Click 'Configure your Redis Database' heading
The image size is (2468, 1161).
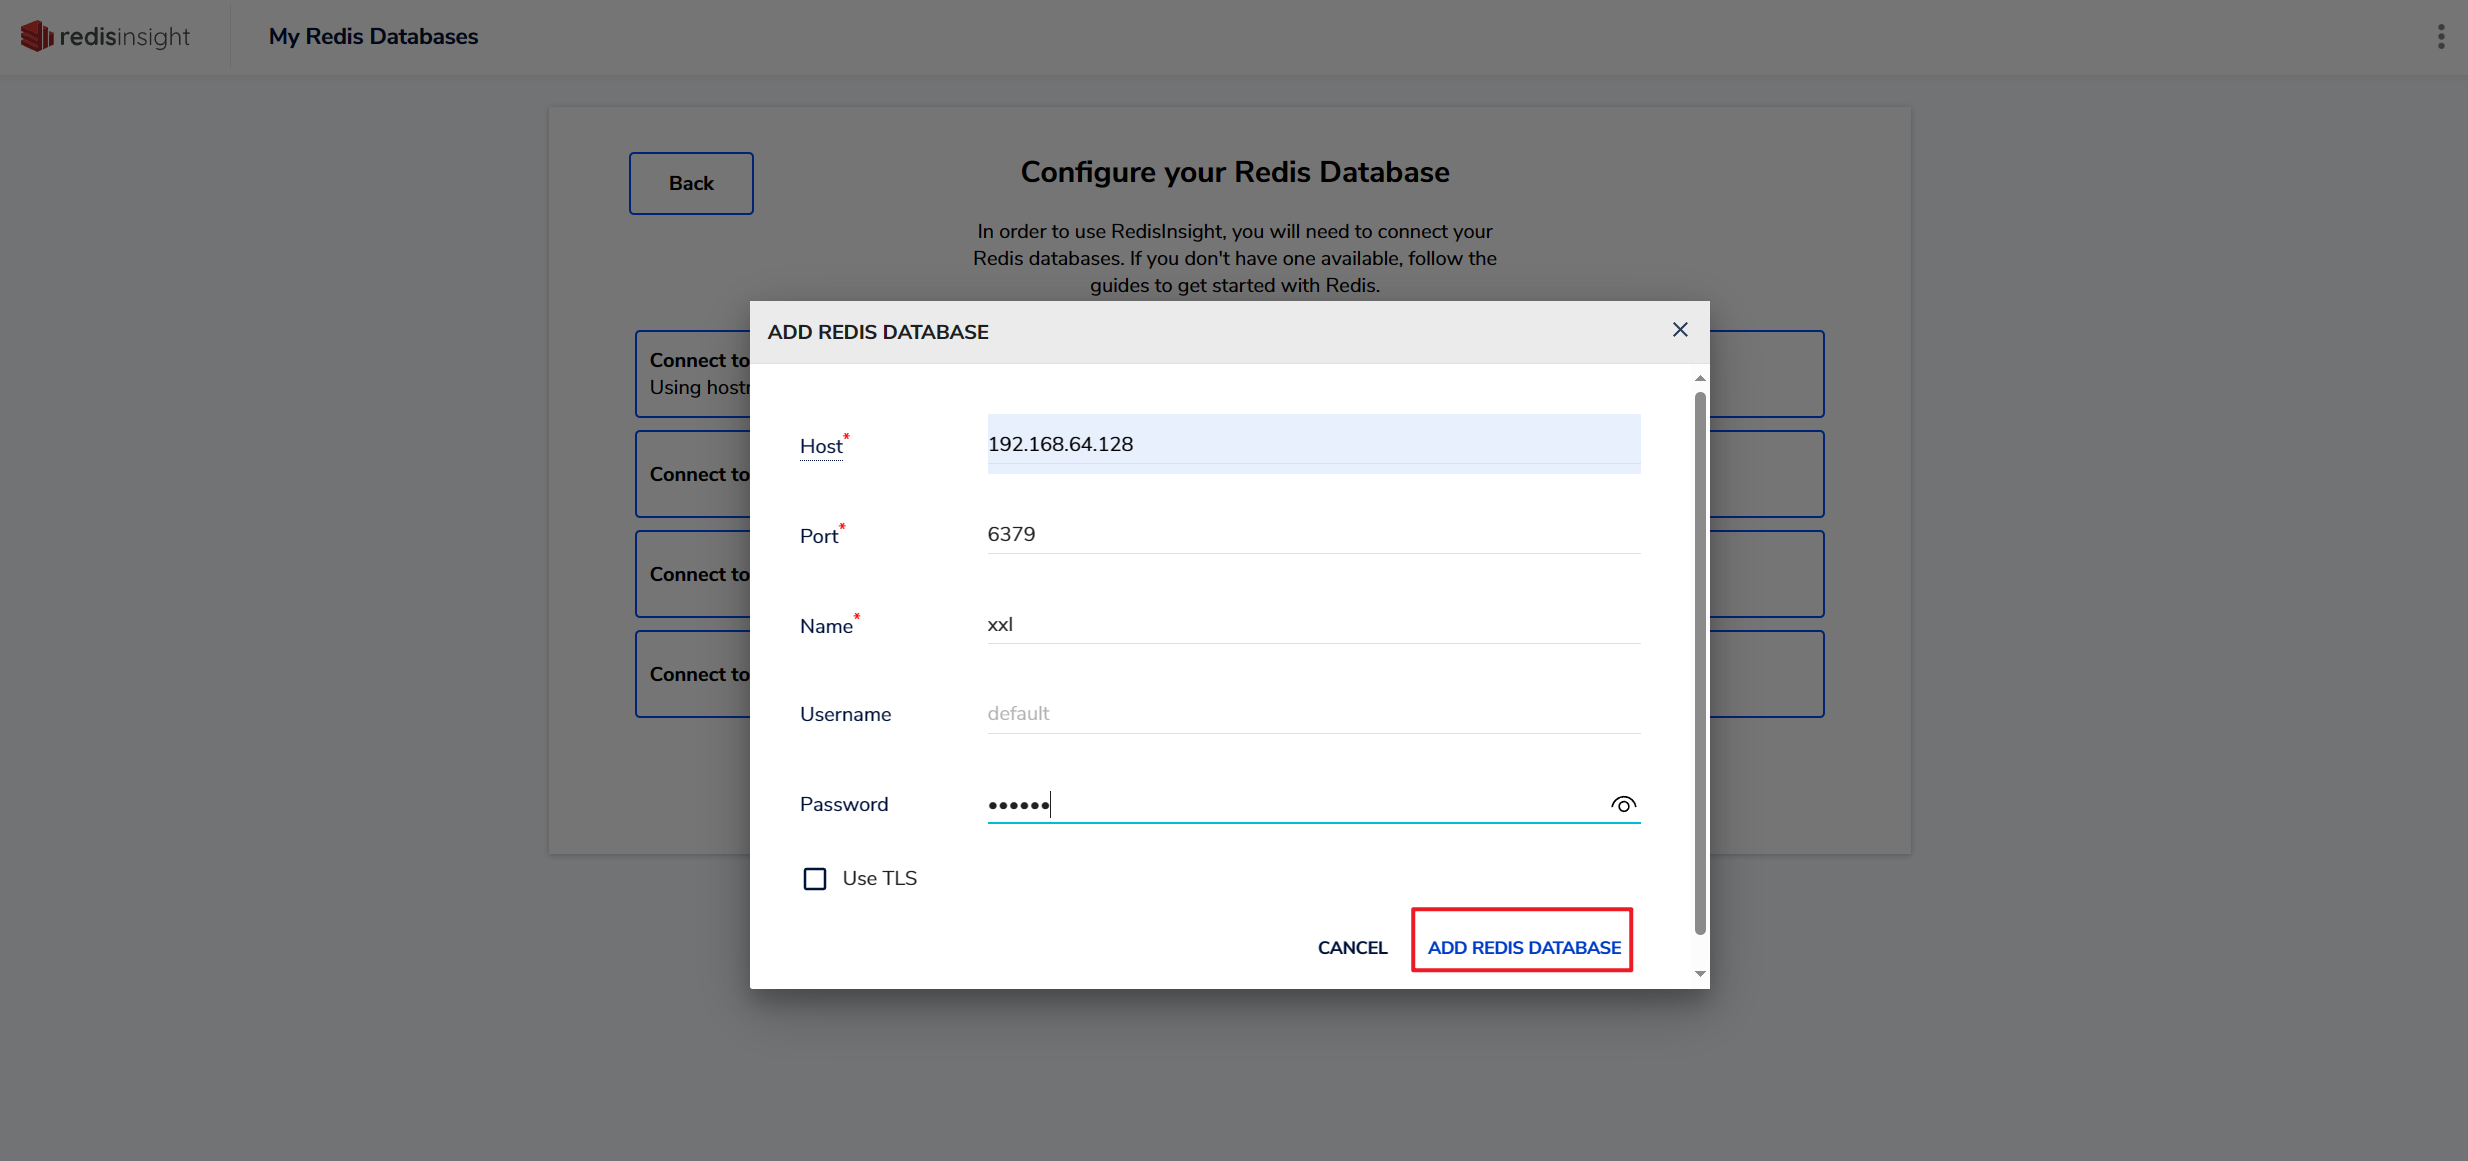(x=1234, y=172)
